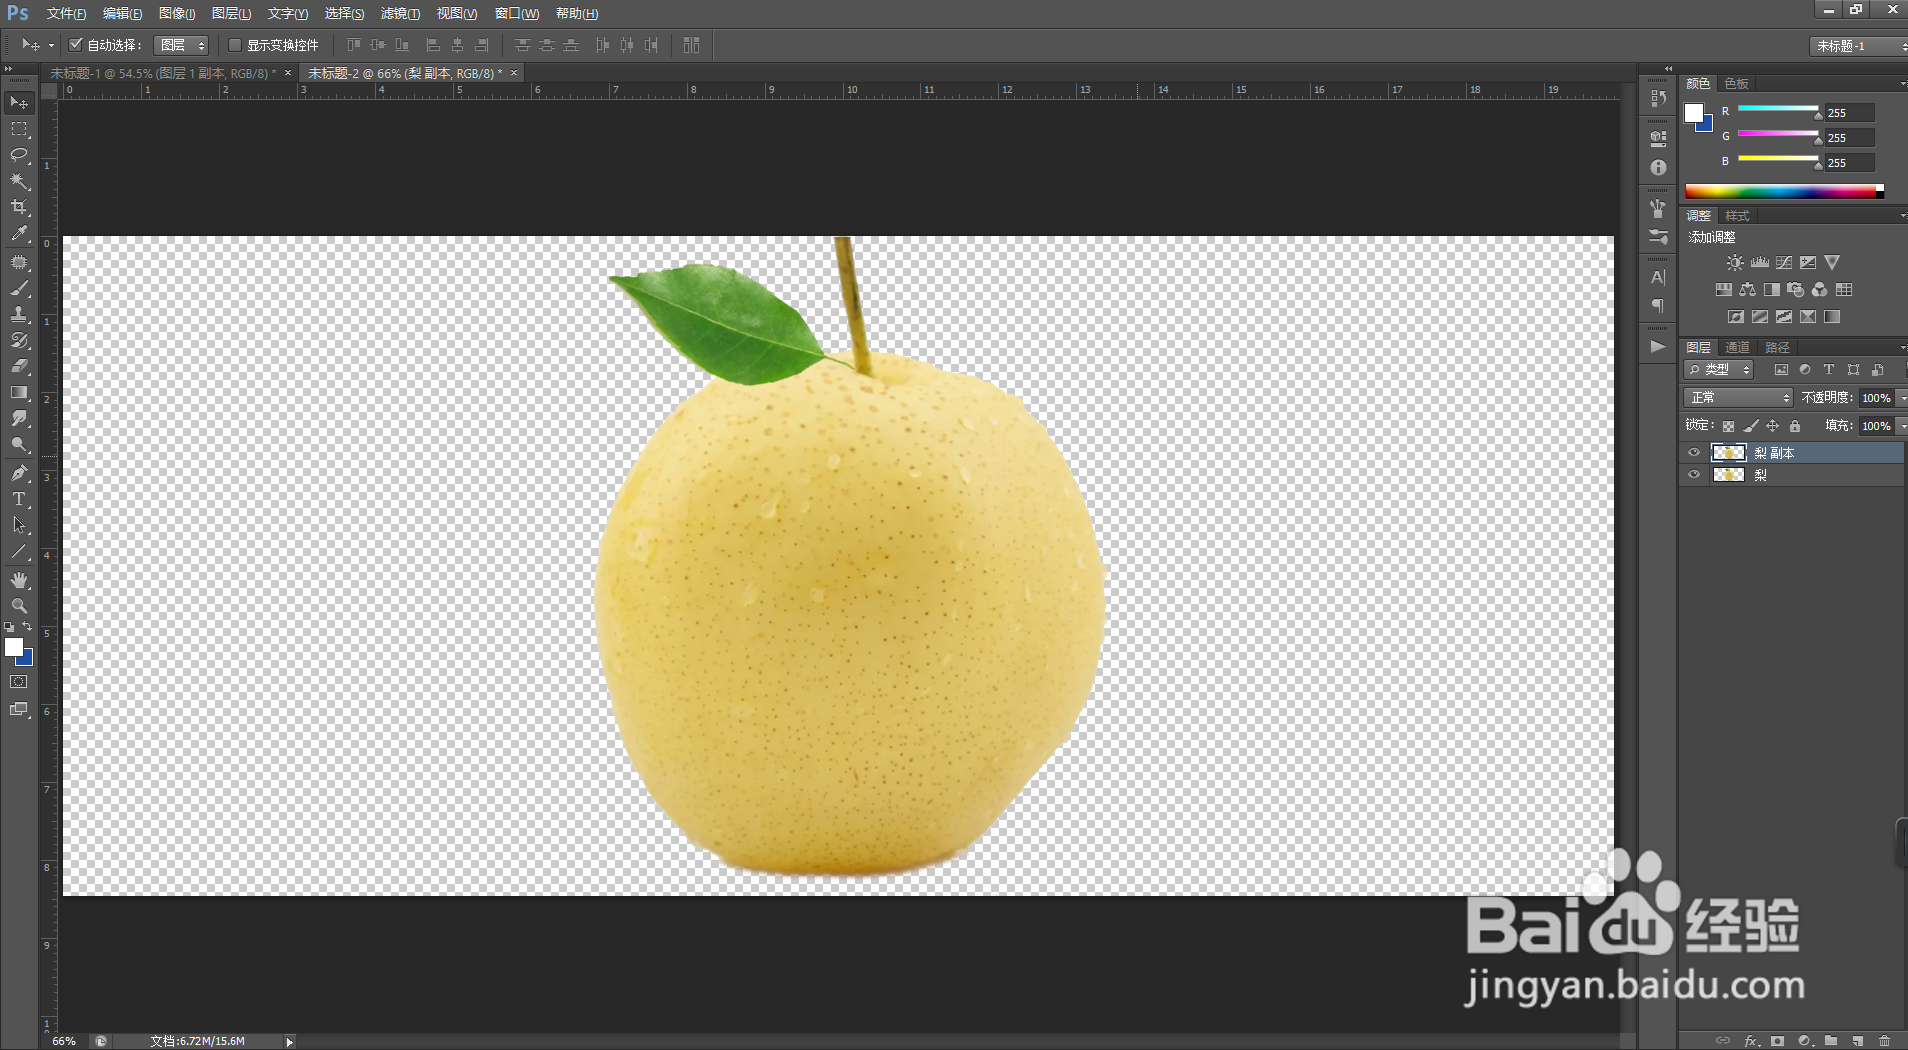Open the 图像 menu
This screenshot has height=1050, width=1908.
[x=177, y=13]
